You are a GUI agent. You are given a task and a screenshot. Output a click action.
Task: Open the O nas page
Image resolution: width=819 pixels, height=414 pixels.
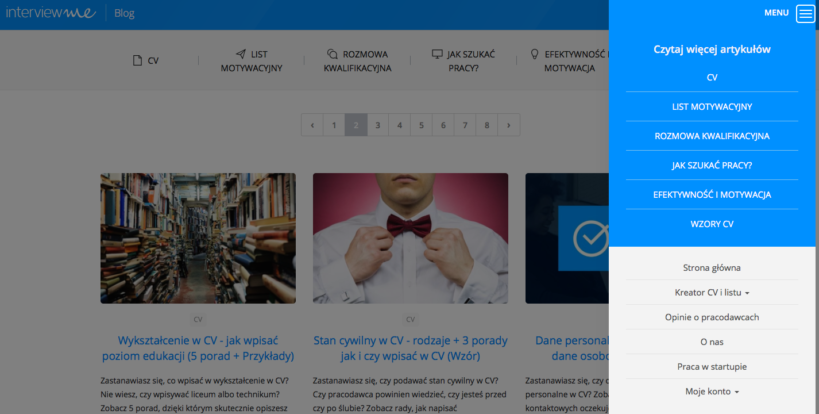click(712, 342)
